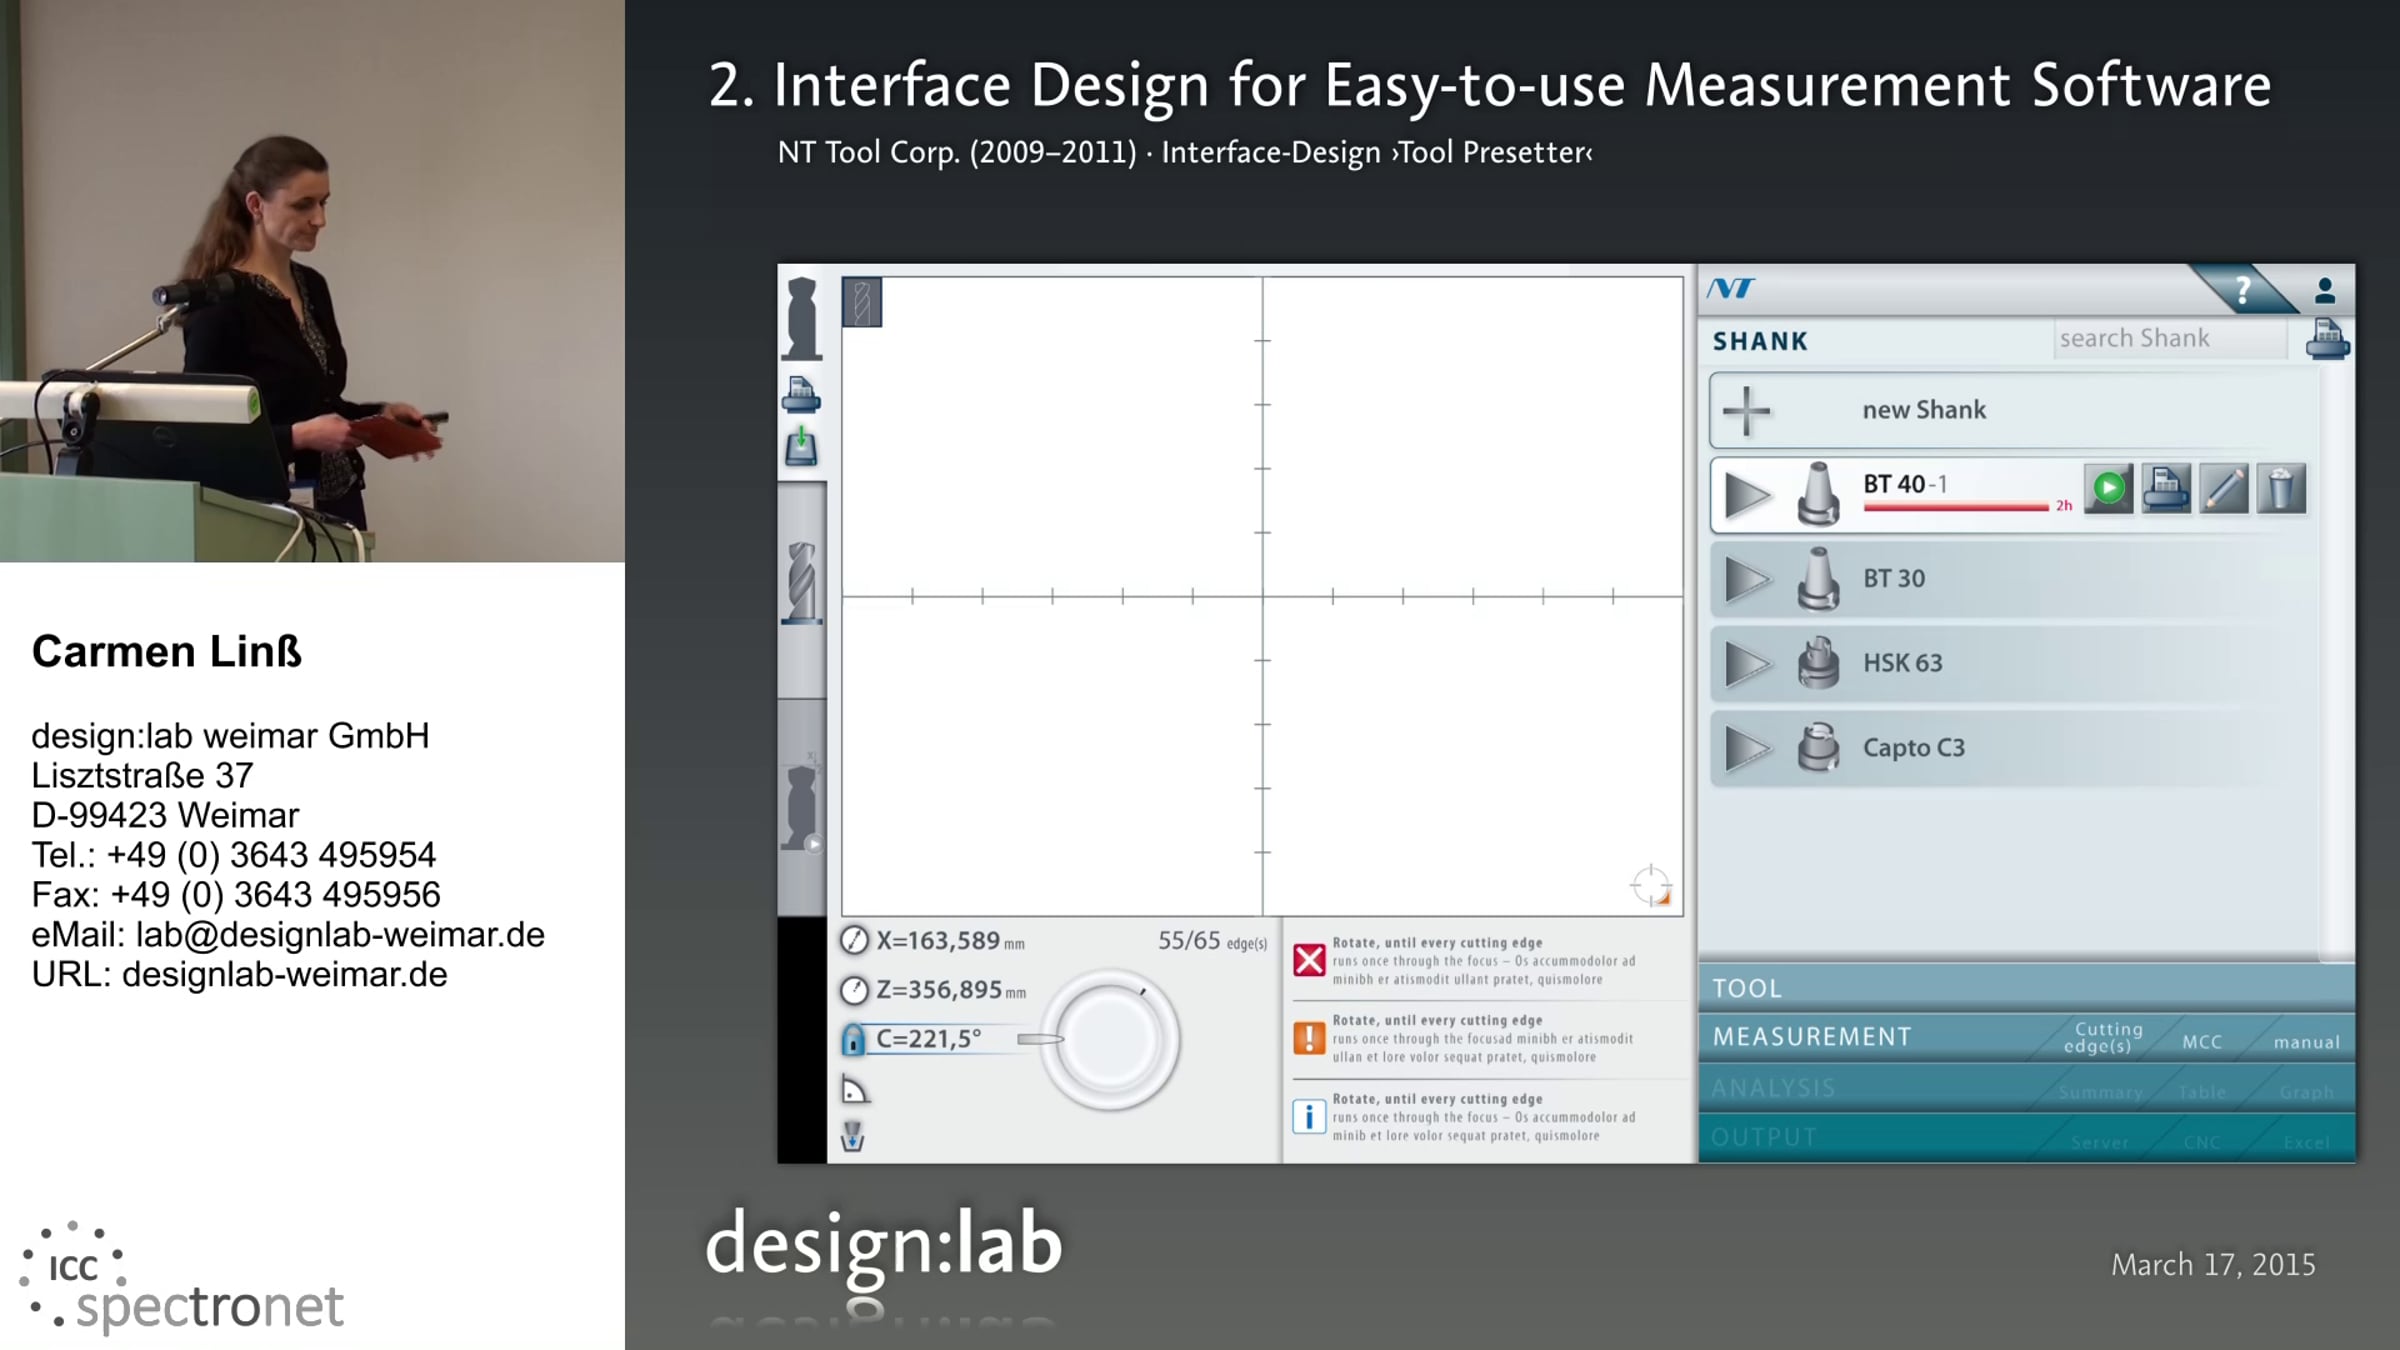2400x1350 pixels.
Task: Click the NT logo in header
Action: tap(1731, 289)
